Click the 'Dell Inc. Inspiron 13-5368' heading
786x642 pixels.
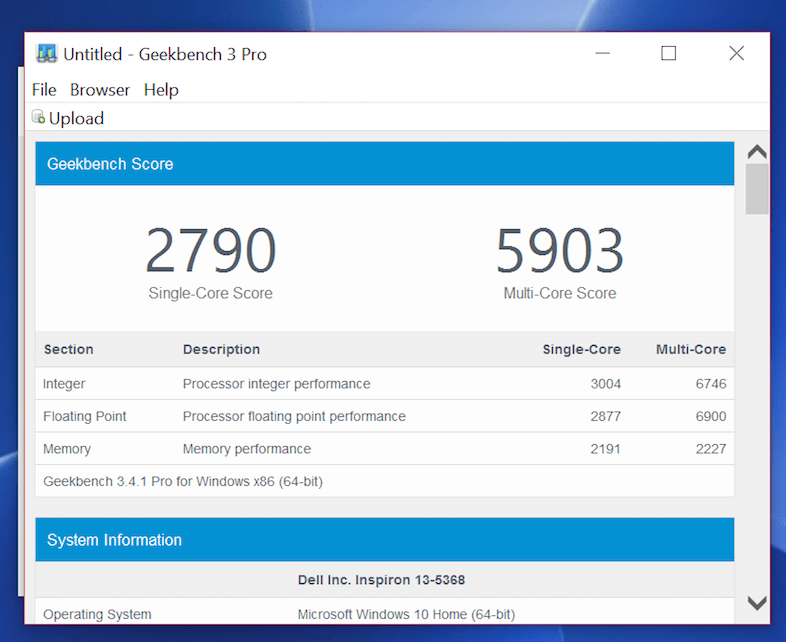pyautogui.click(x=381, y=580)
